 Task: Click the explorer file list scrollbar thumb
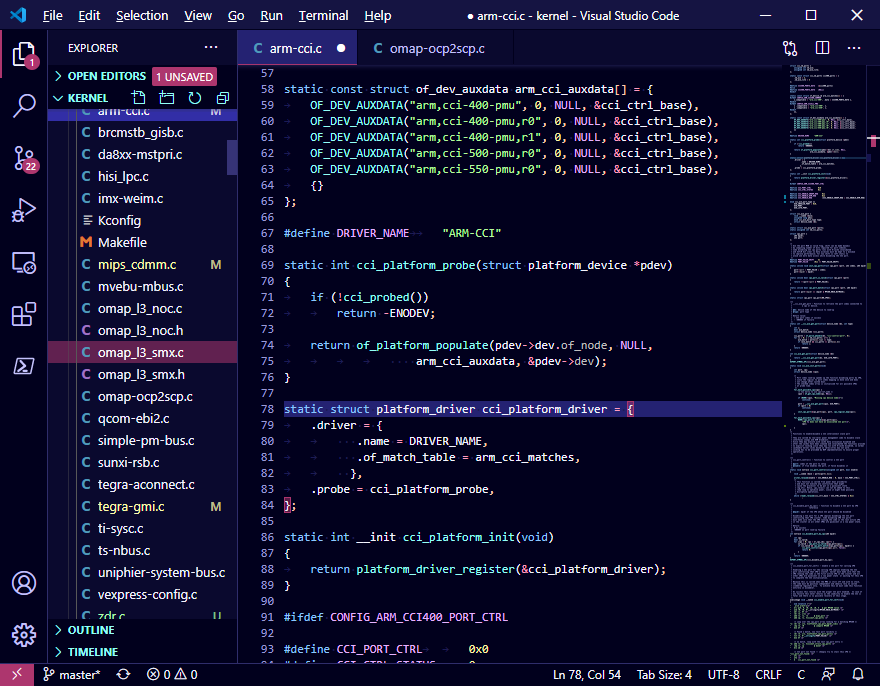pyautogui.click(x=232, y=157)
